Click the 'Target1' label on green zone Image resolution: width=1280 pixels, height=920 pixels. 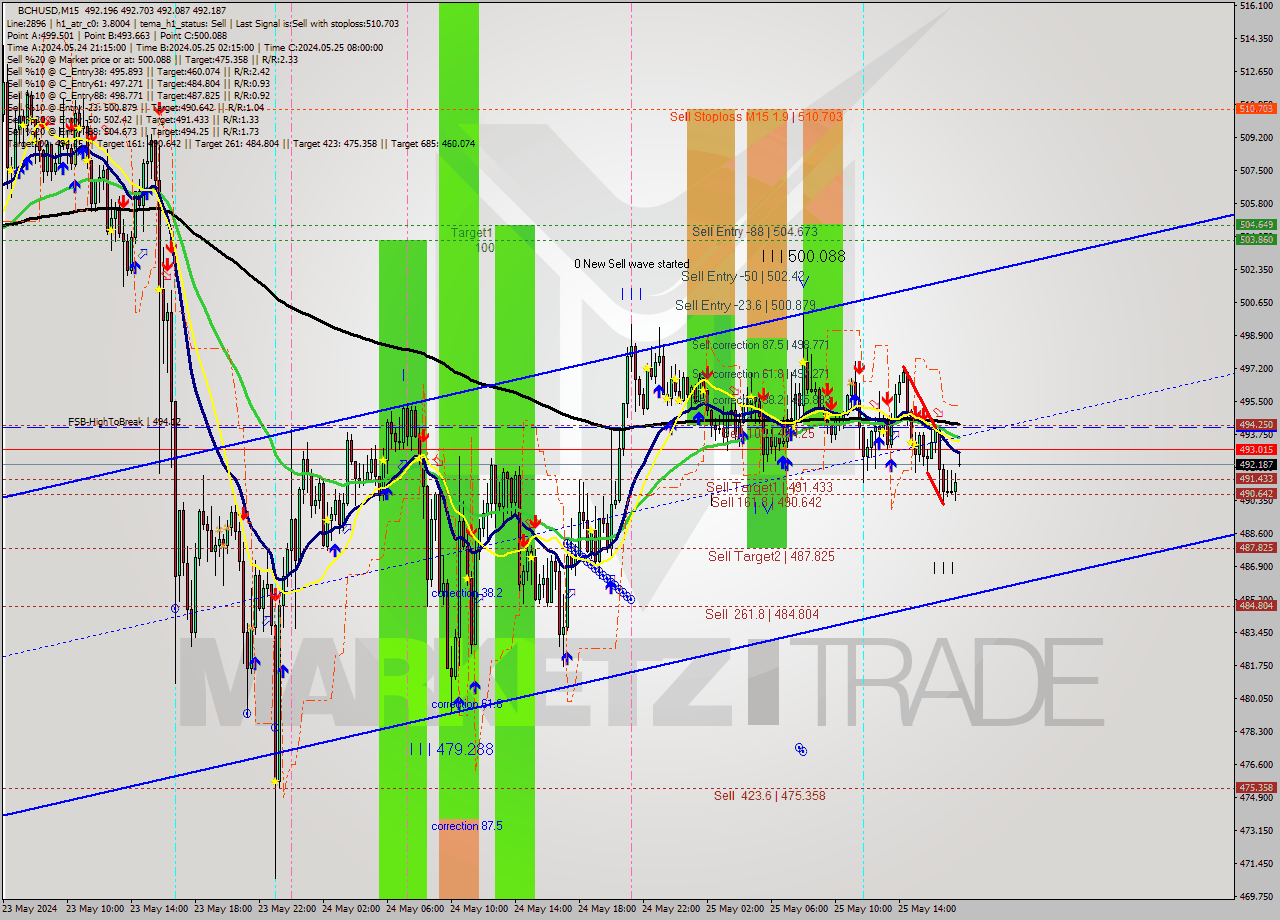click(x=471, y=232)
